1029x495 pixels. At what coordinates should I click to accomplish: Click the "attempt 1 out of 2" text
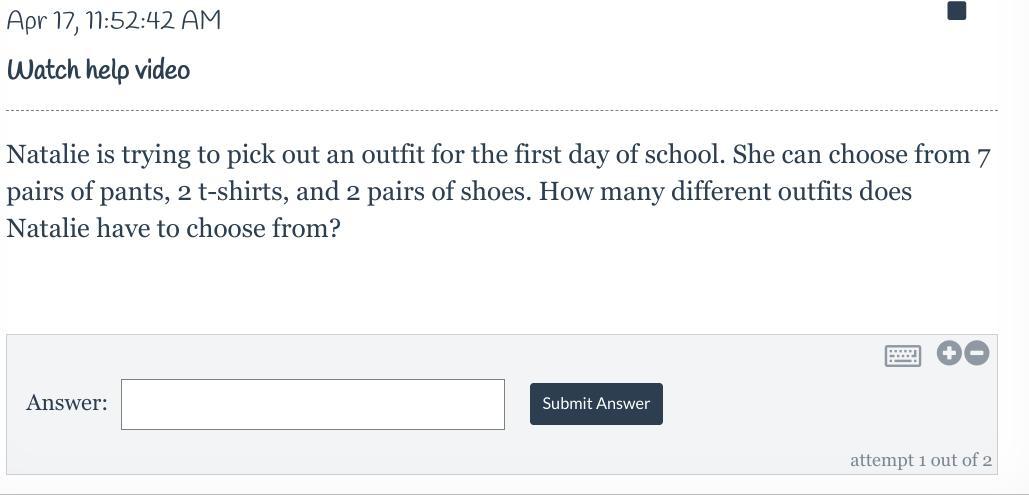[920, 460]
